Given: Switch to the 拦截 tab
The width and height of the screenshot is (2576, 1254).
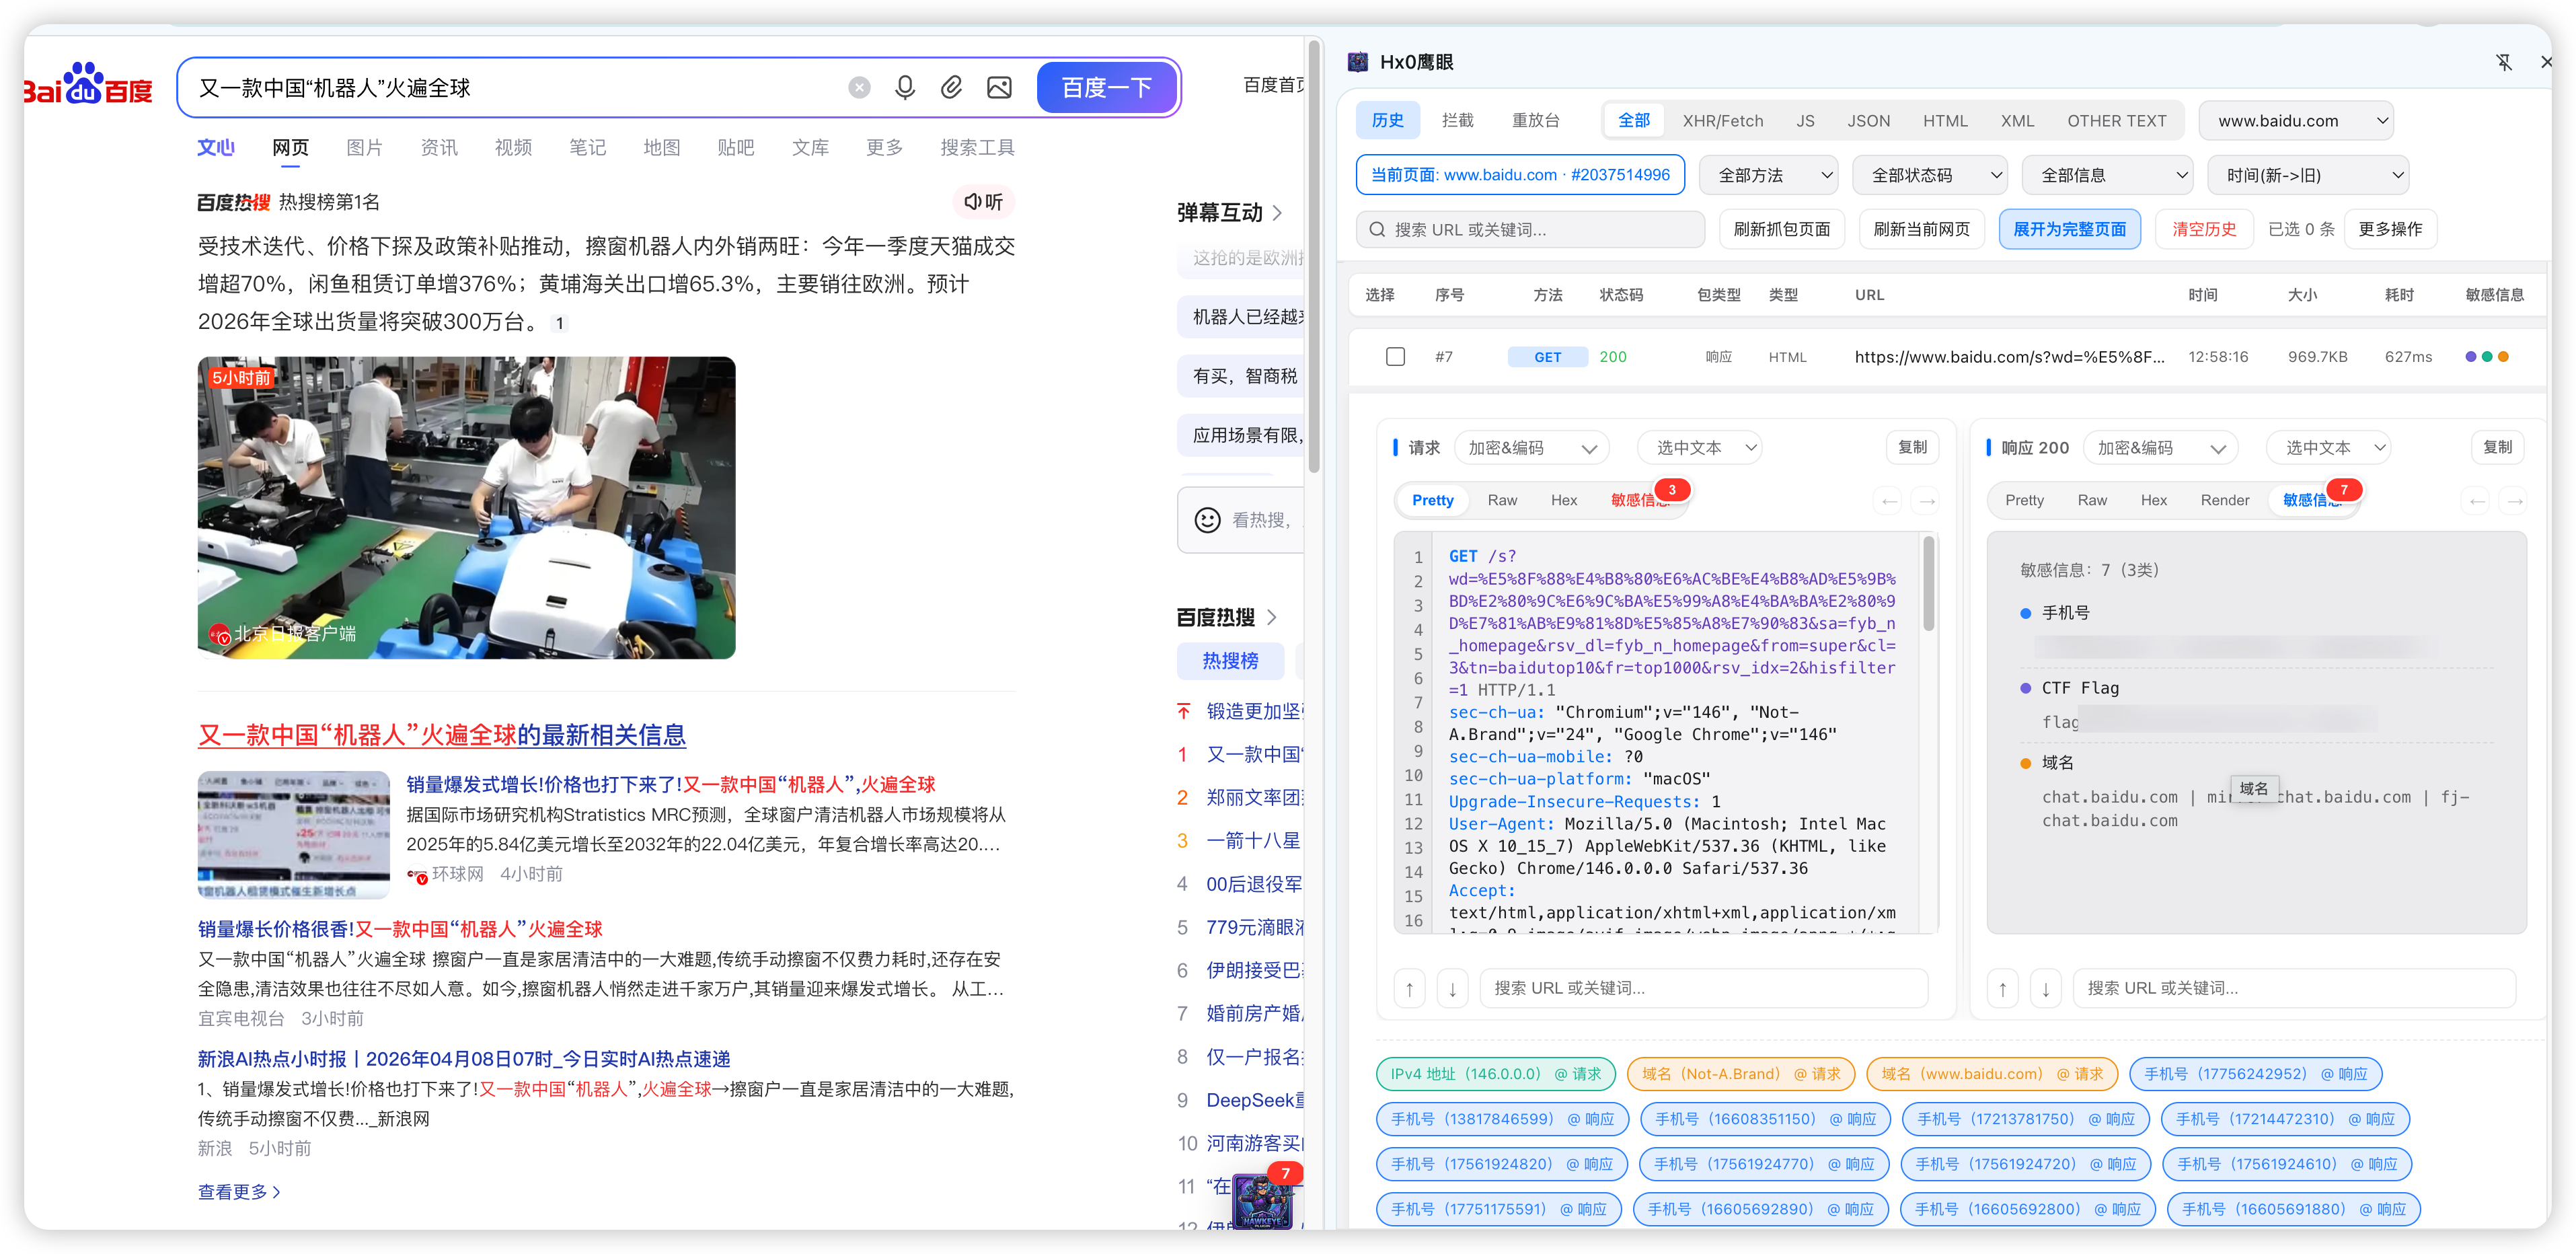Looking at the screenshot, I should click(1457, 121).
